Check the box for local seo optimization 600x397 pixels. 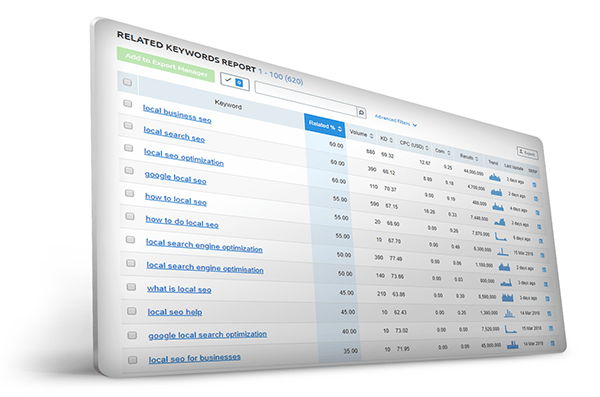click(x=129, y=148)
